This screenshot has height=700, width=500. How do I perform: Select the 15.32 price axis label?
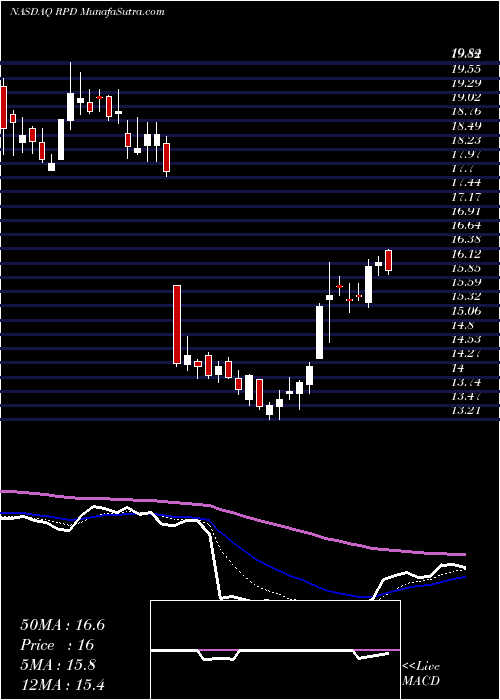466,297
